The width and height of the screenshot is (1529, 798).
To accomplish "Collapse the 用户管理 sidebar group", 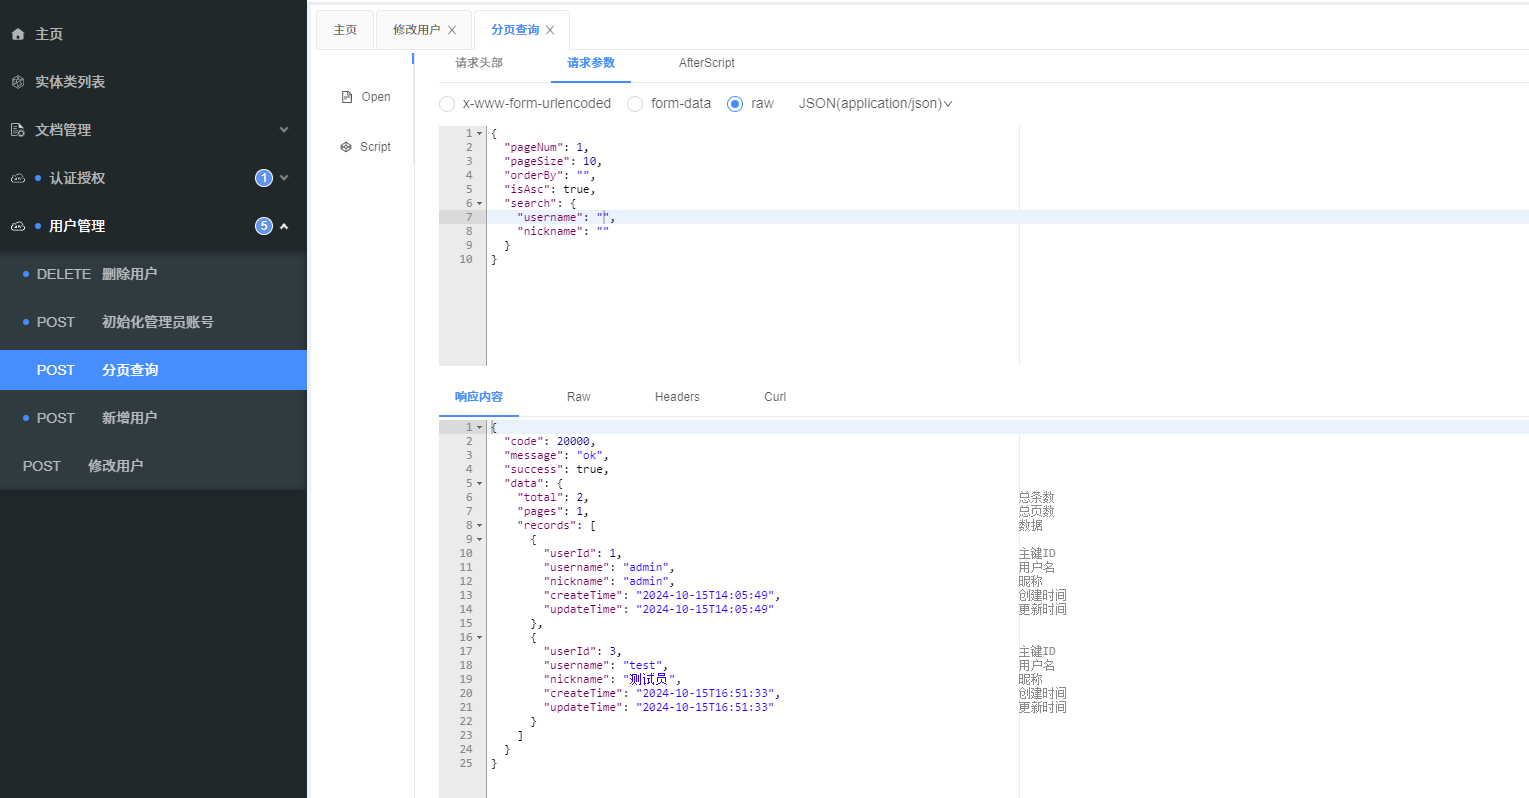I will pos(284,226).
